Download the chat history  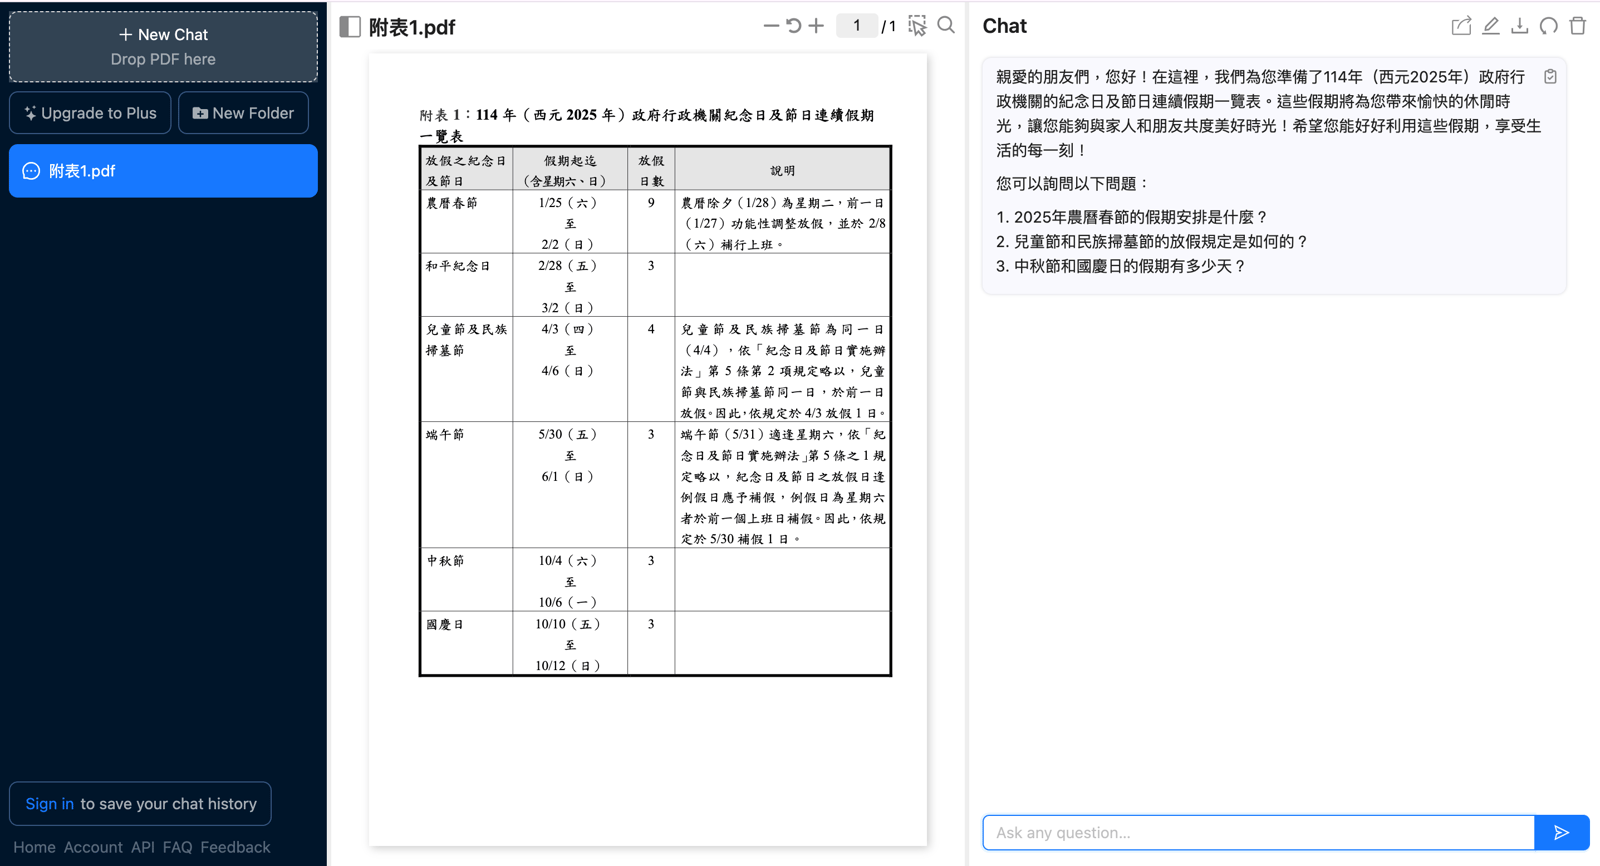1520,26
